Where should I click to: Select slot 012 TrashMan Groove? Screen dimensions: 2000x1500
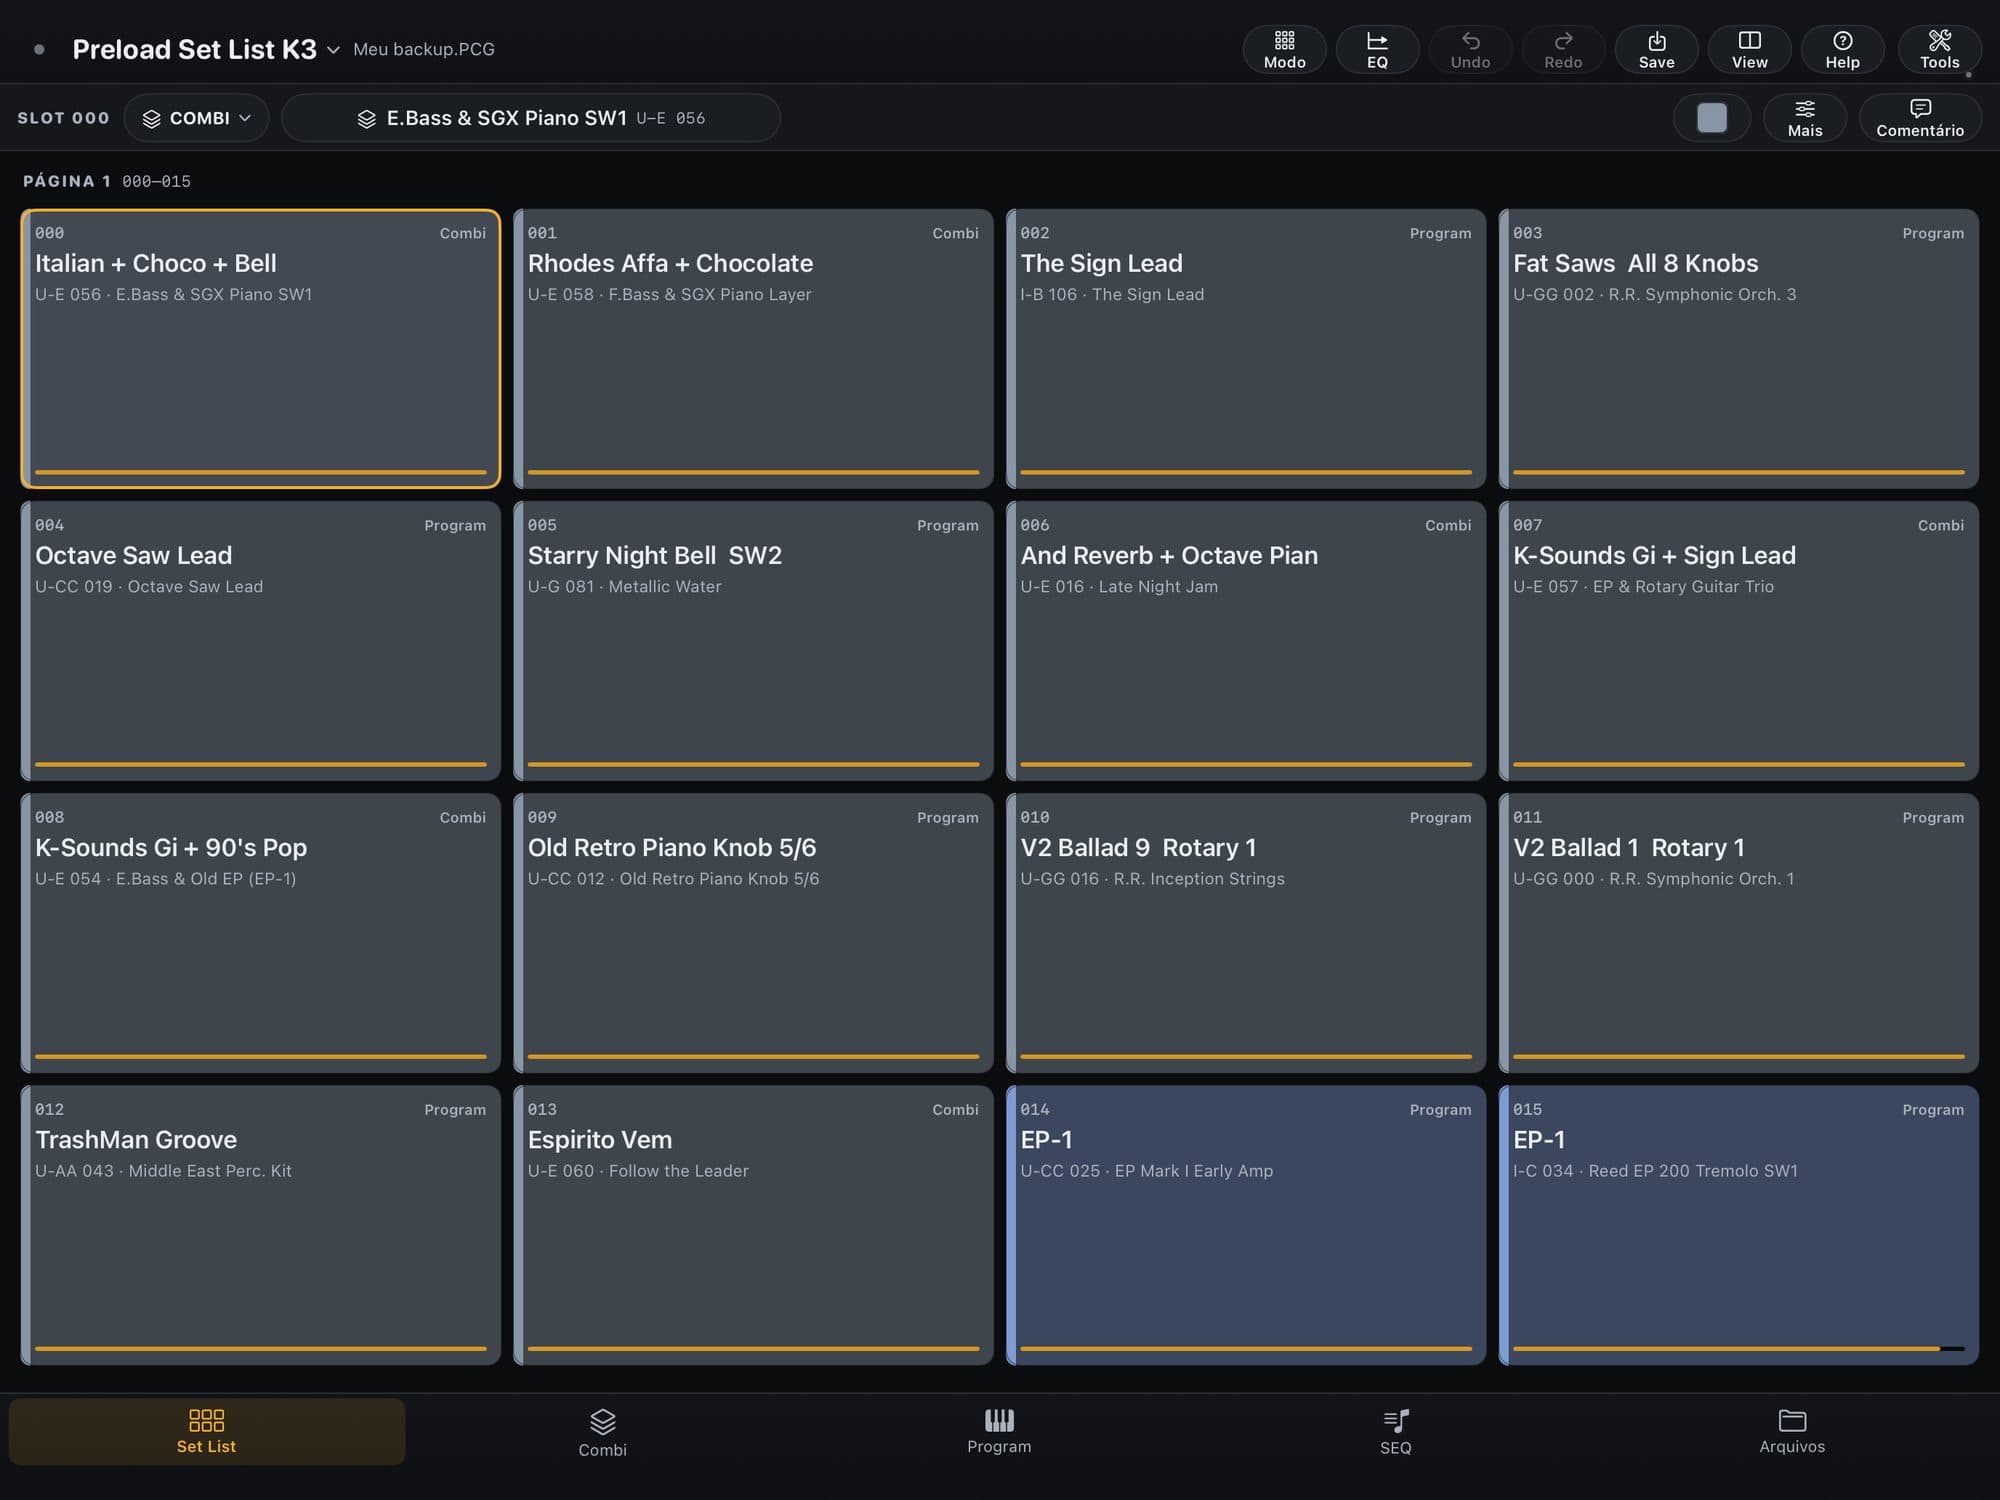260,1224
